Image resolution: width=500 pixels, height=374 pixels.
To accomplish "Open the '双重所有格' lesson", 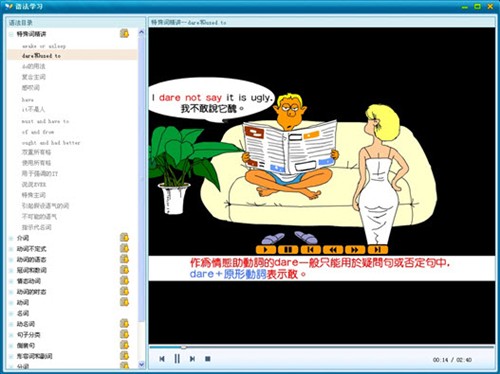I will [x=36, y=152].
